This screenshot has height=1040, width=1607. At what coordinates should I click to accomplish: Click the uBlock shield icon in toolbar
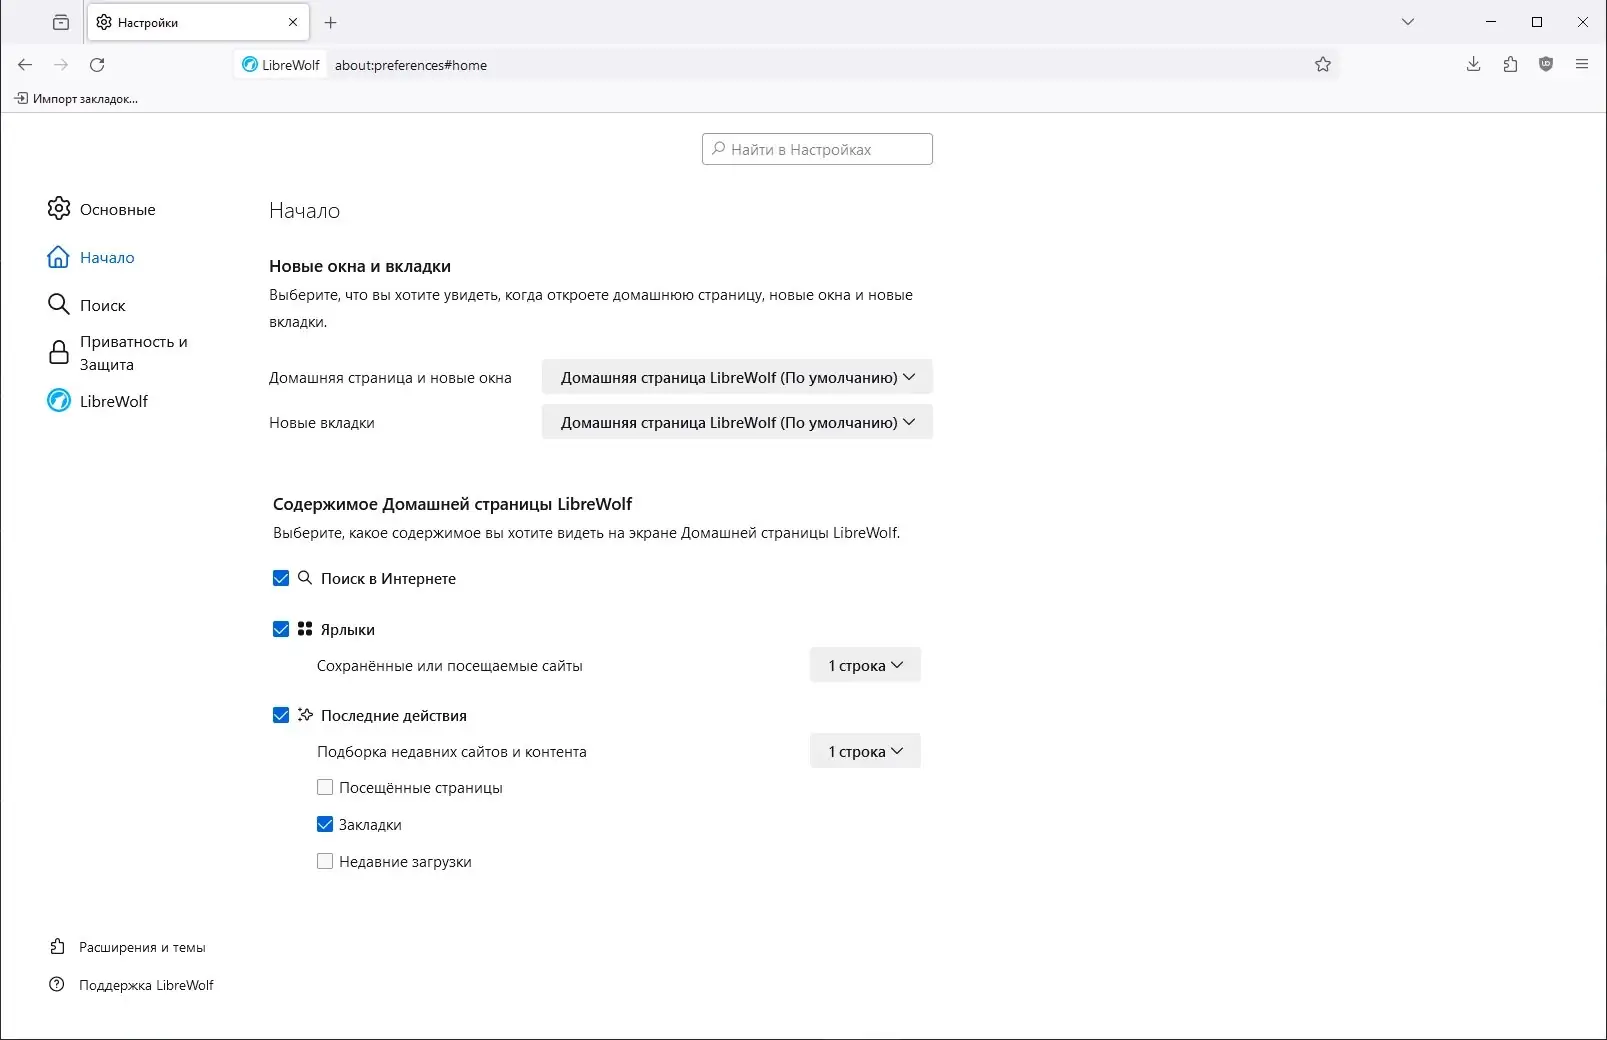pyautogui.click(x=1546, y=65)
